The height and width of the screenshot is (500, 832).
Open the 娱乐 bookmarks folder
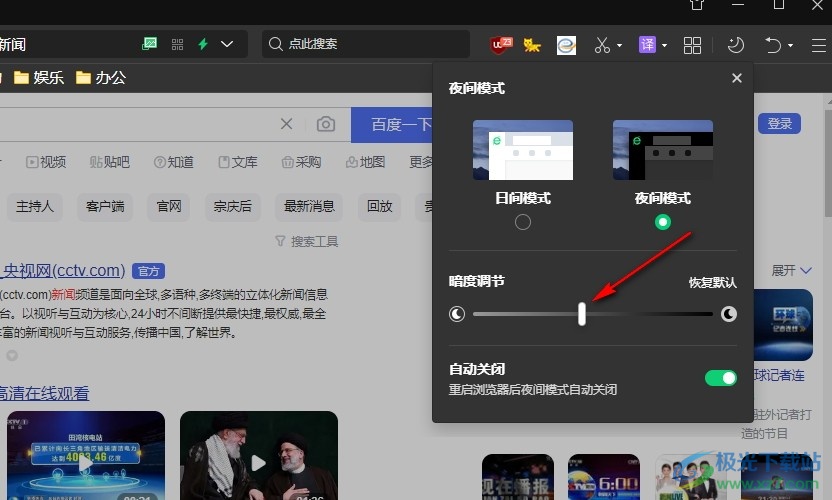[39, 77]
